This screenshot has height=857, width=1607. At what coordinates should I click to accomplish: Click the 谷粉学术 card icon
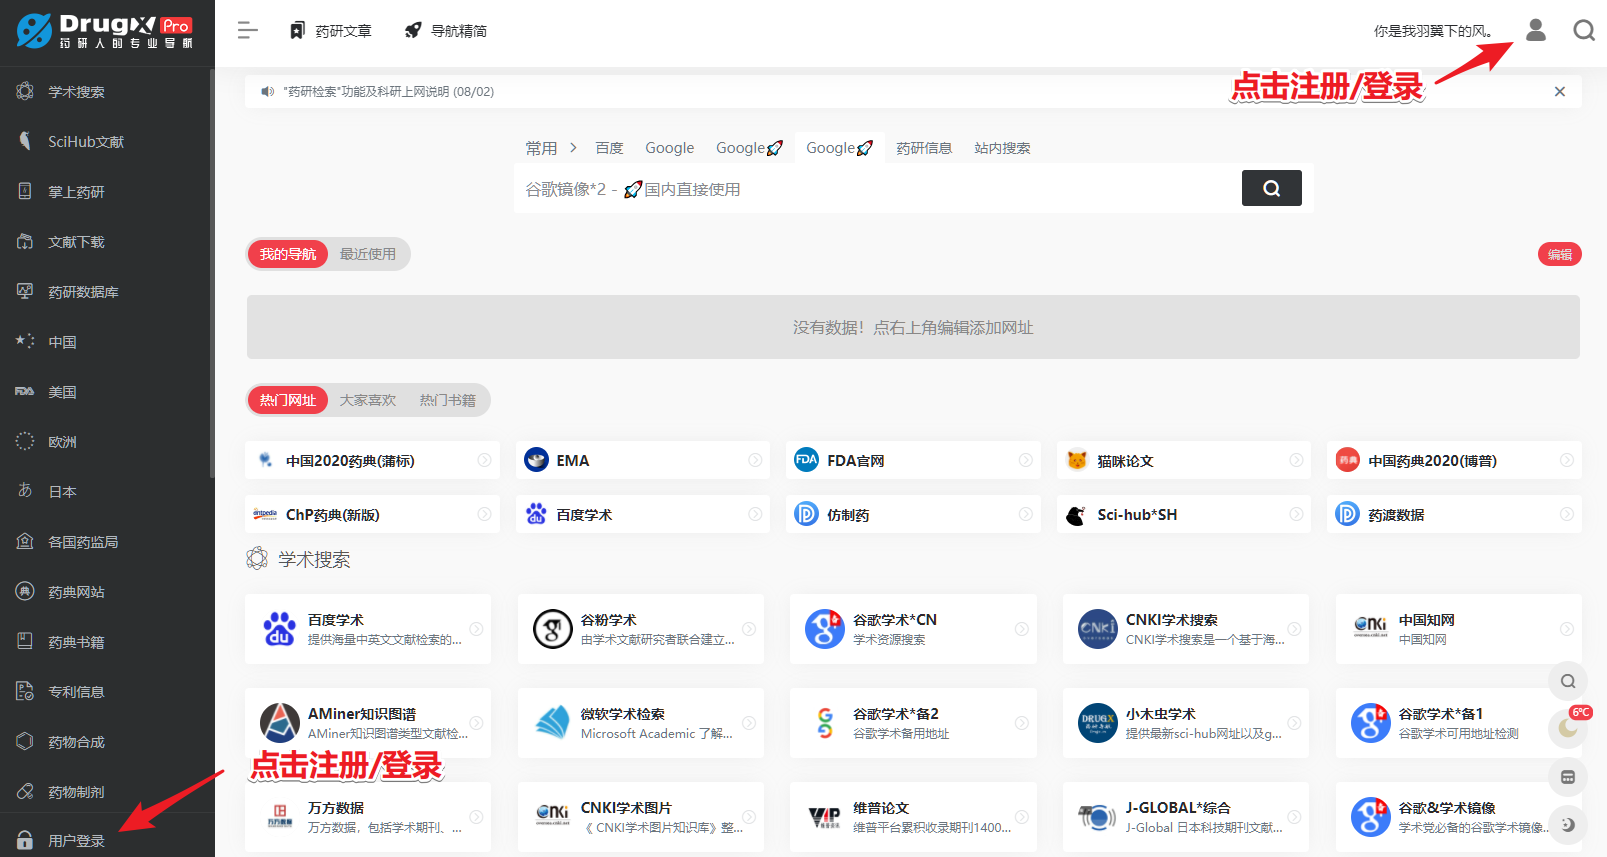tap(552, 629)
